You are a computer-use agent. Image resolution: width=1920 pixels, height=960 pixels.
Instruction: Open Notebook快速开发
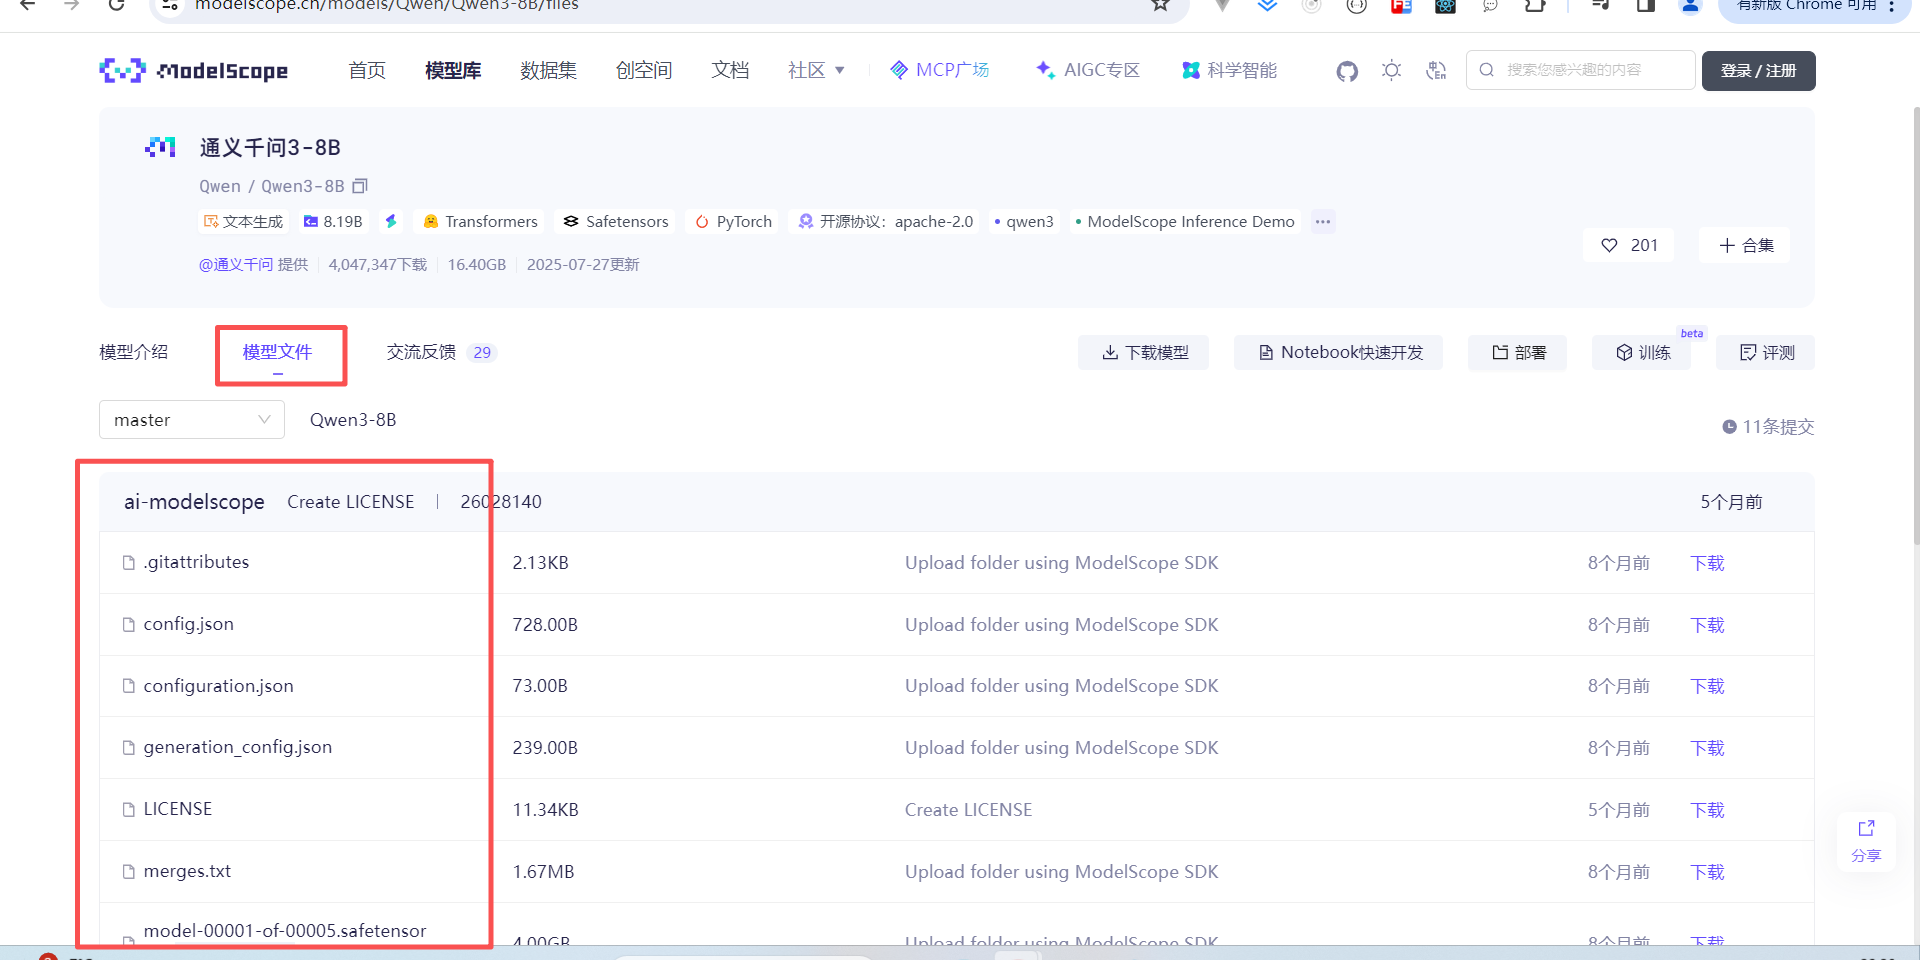point(1339,352)
